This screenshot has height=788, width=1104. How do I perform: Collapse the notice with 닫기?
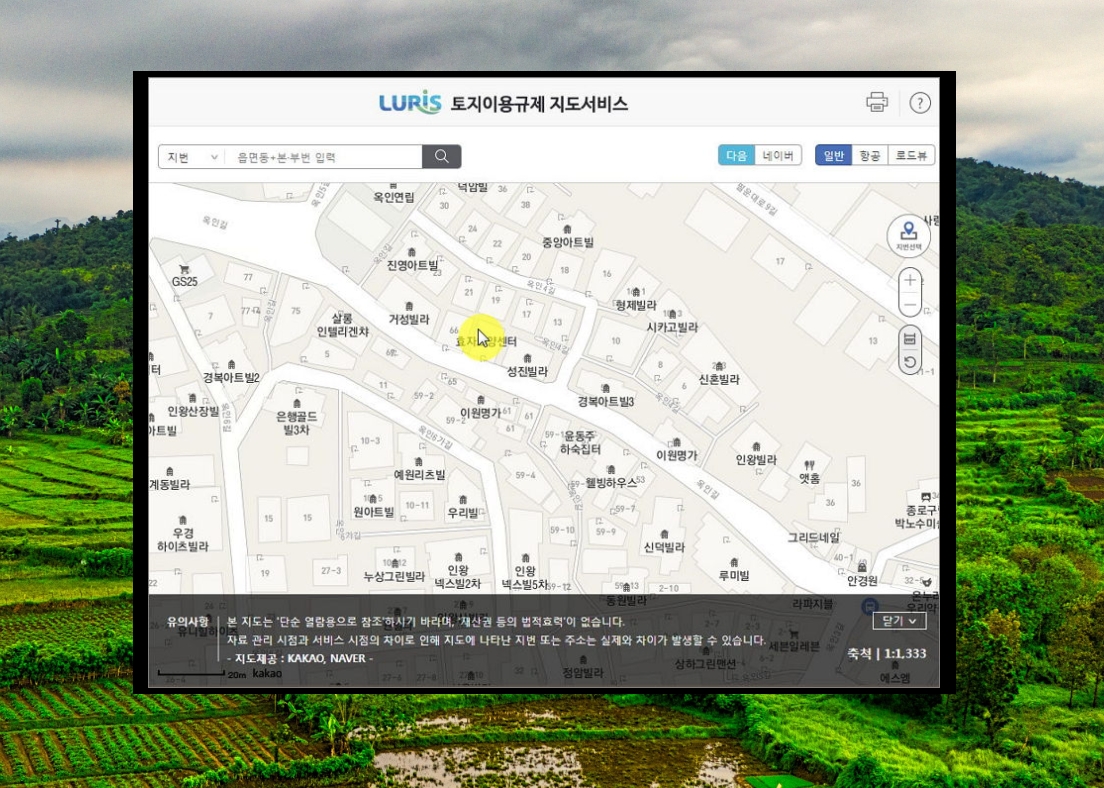tap(899, 621)
